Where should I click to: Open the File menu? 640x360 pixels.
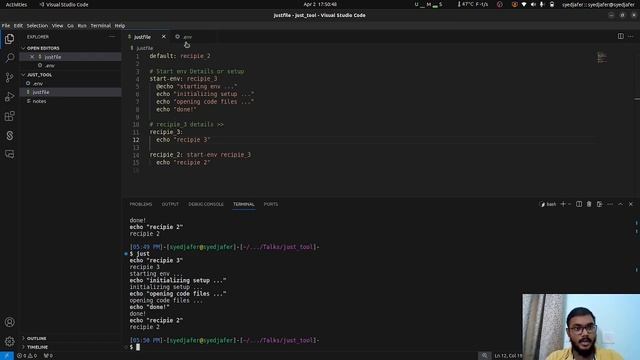coord(6,25)
